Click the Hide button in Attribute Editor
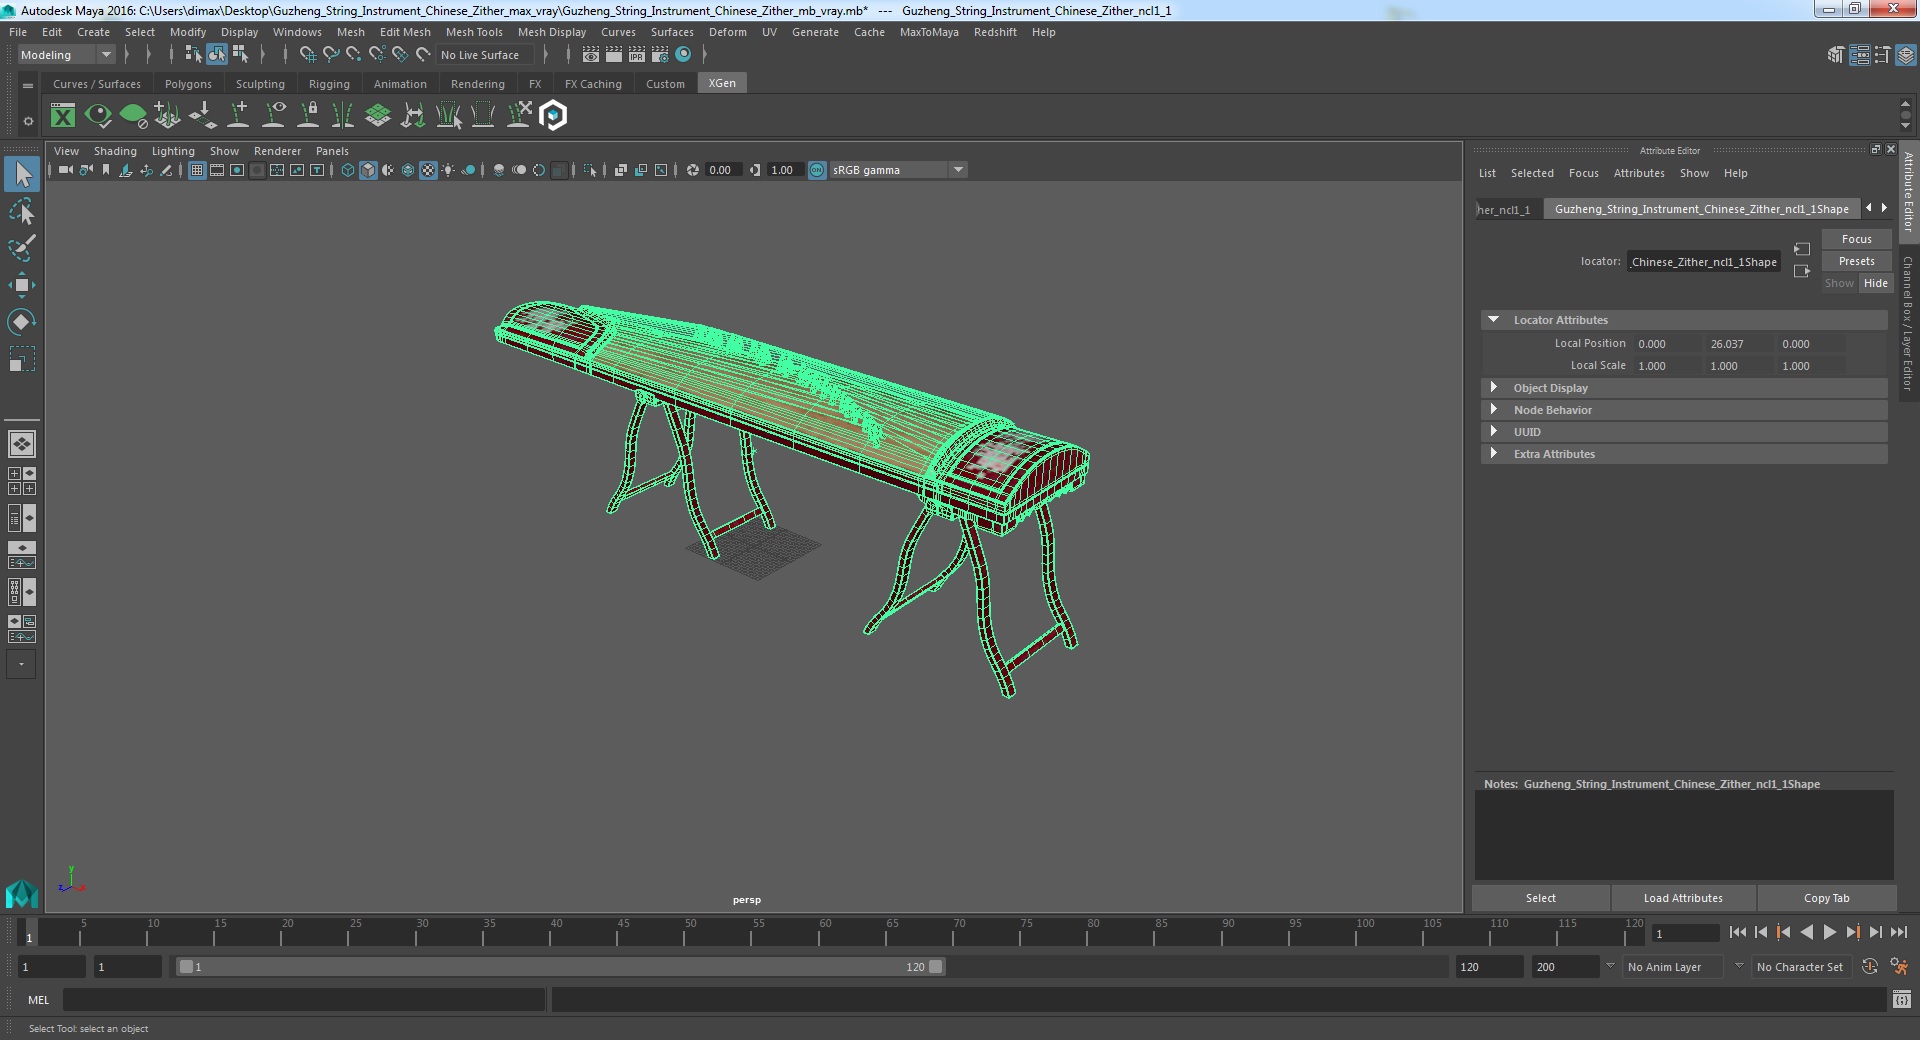 [x=1875, y=283]
